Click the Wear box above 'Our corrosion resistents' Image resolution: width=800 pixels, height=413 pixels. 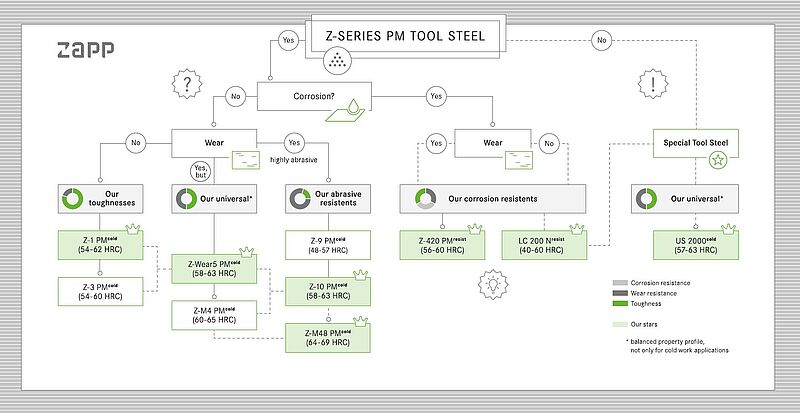pyautogui.click(x=493, y=143)
